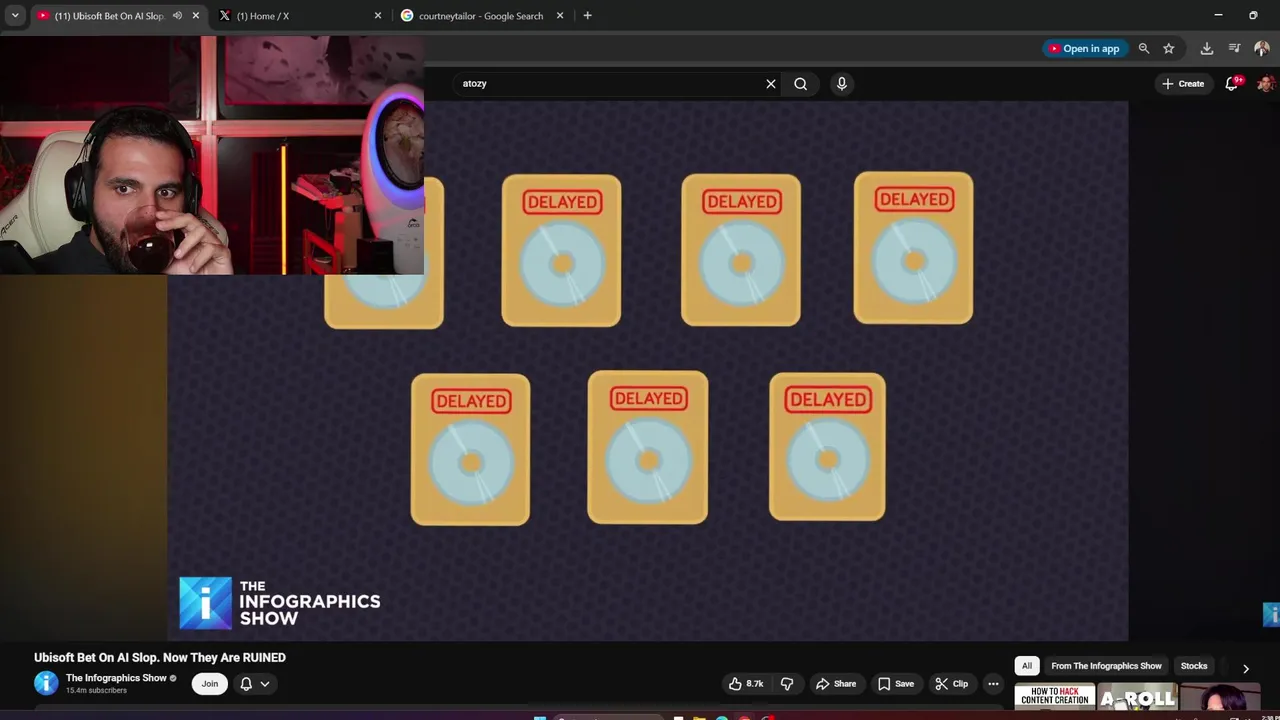
Task: Click the Infographics Show logo on the video
Action: [280, 603]
